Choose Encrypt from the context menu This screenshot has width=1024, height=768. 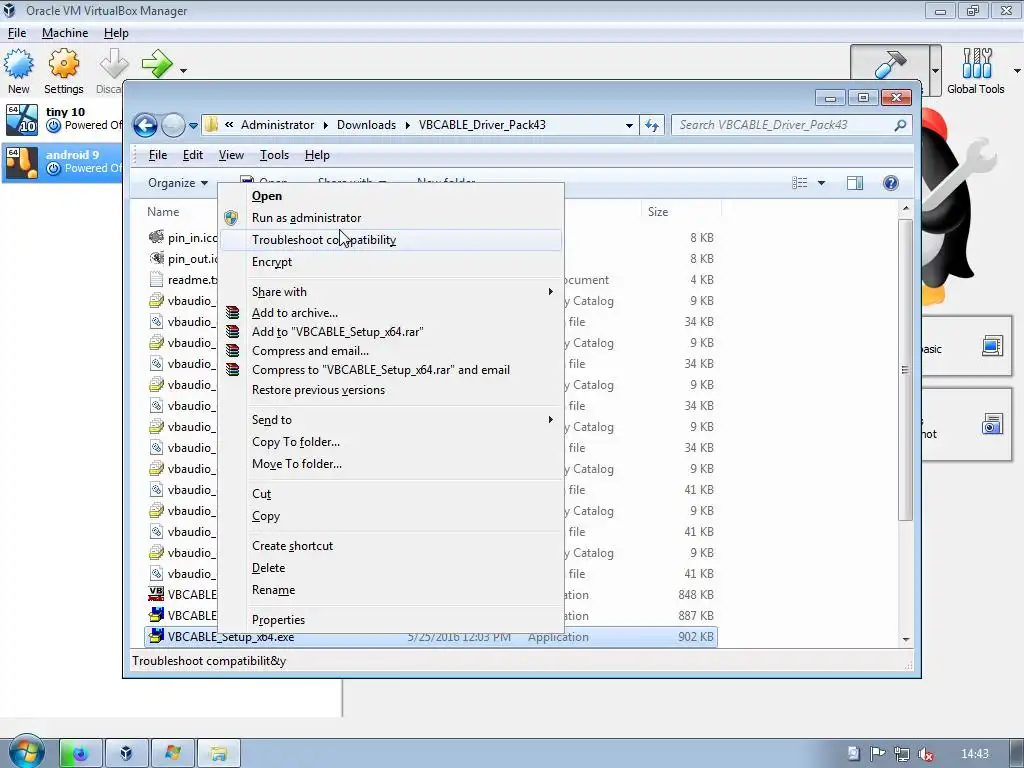tap(391, 262)
